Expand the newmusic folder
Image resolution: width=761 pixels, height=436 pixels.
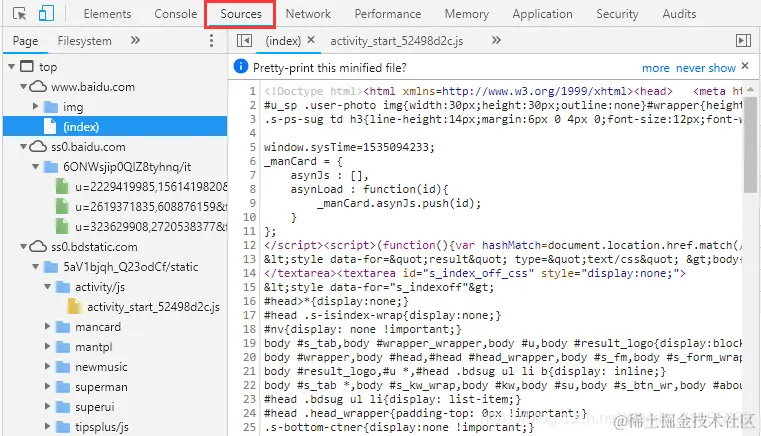pyautogui.click(x=48, y=367)
